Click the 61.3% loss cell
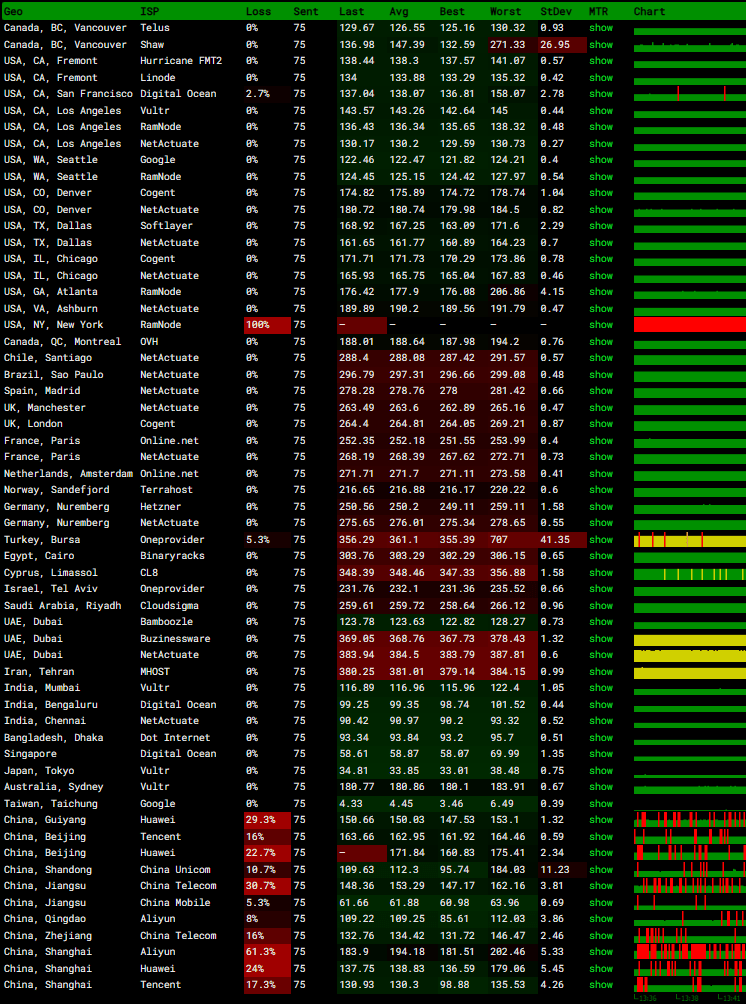This screenshot has width=746, height=1004. 268,952
